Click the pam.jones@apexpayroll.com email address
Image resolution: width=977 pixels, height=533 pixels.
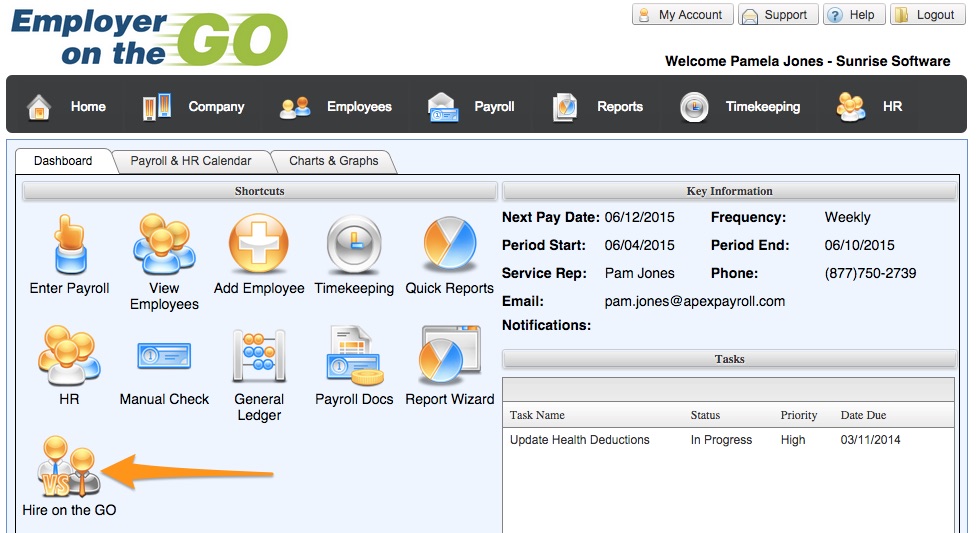[x=695, y=301]
